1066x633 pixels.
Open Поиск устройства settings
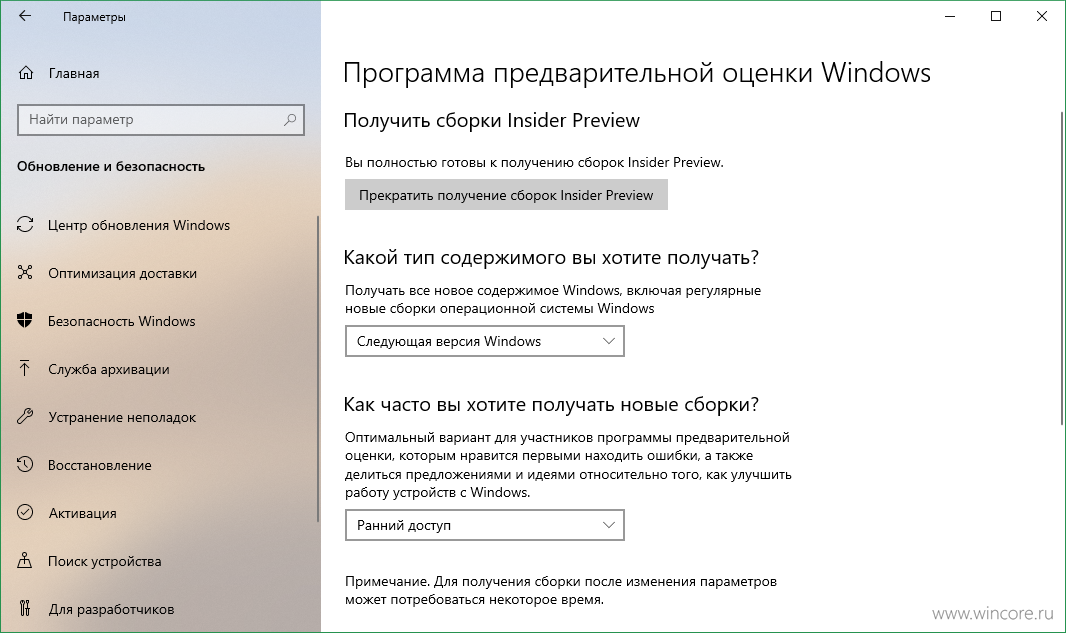tap(105, 561)
